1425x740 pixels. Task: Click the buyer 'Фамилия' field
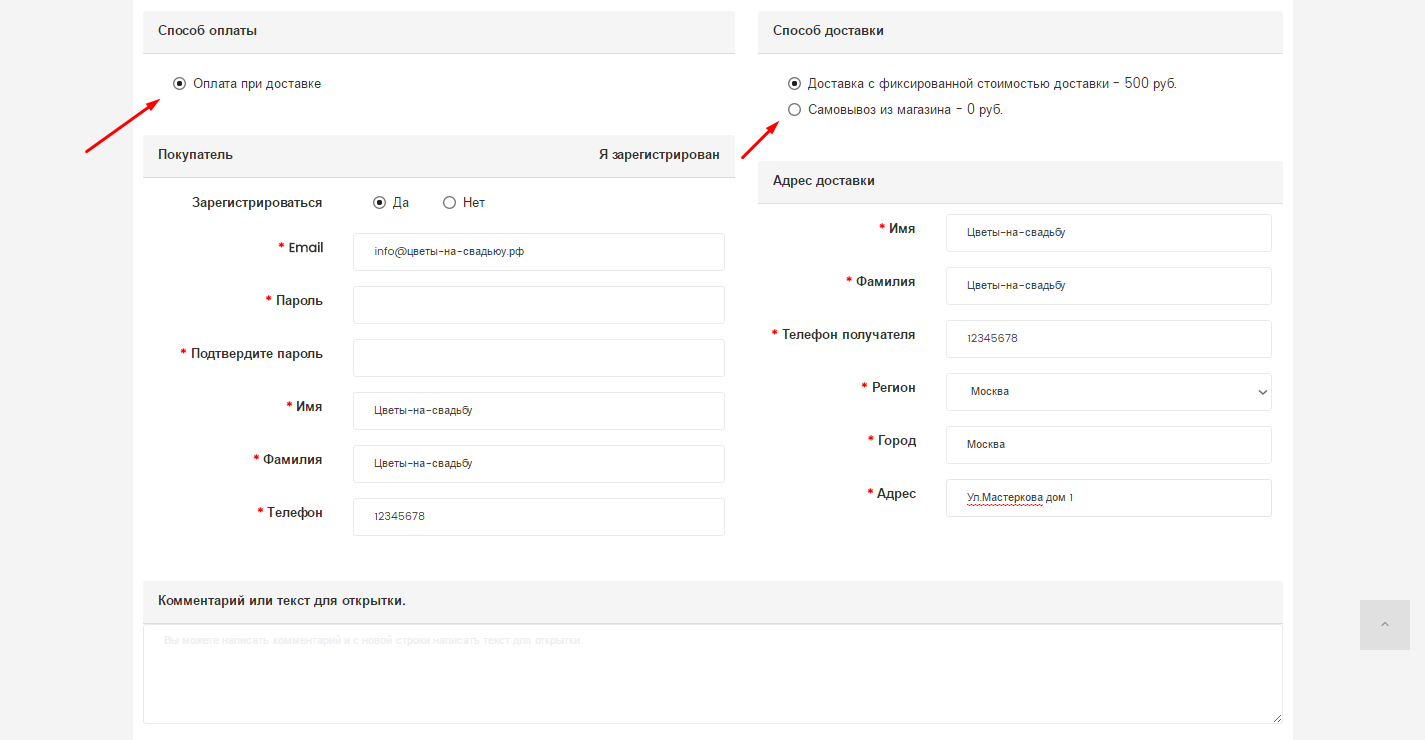(x=538, y=464)
